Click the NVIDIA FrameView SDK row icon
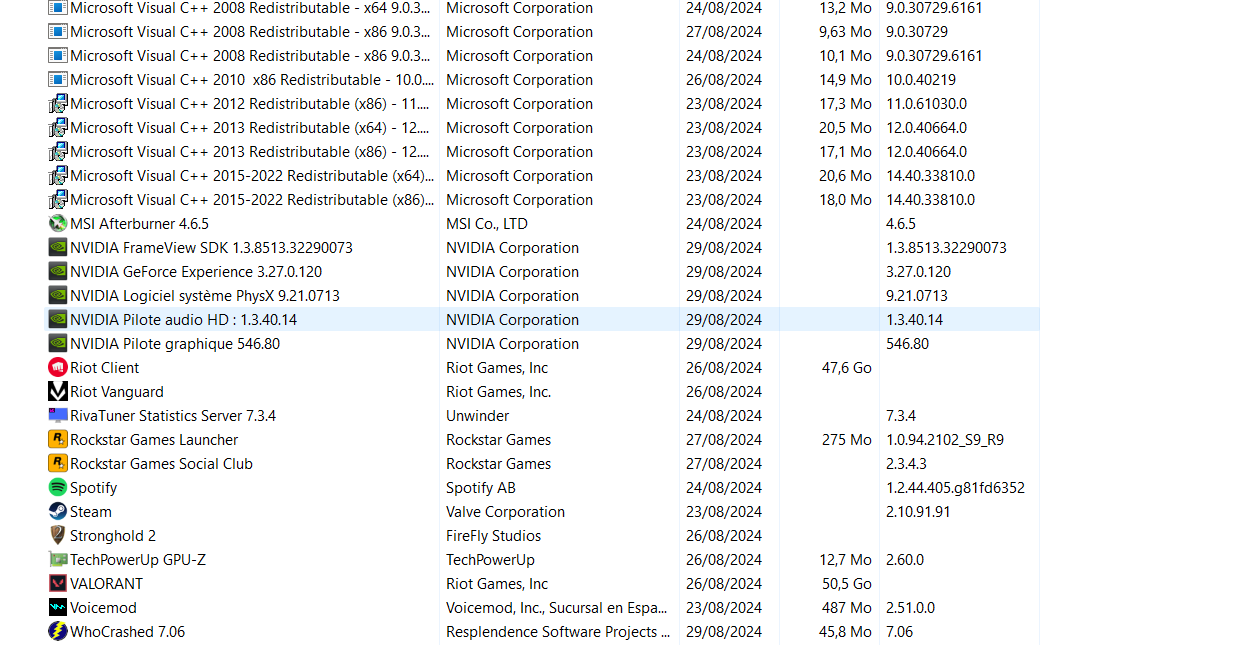Image resolution: width=1251 pixels, height=645 pixels. click(x=58, y=248)
